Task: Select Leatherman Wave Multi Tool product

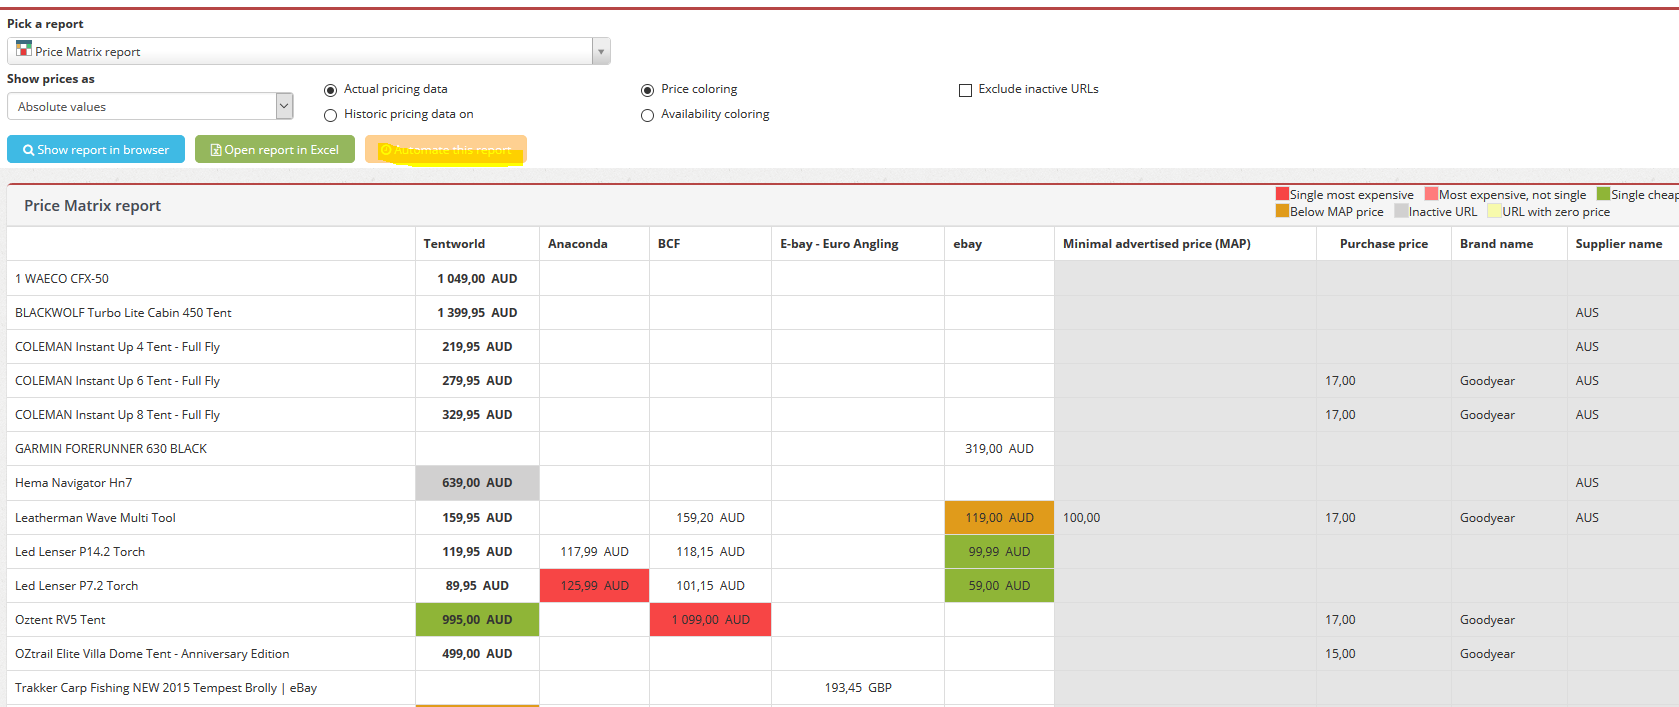Action: click(x=95, y=518)
